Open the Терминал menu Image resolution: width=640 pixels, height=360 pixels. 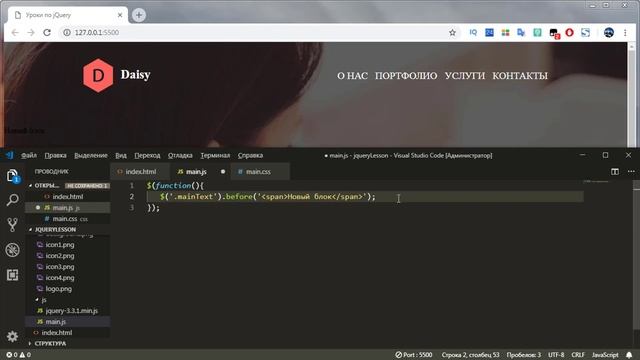[x=215, y=156]
